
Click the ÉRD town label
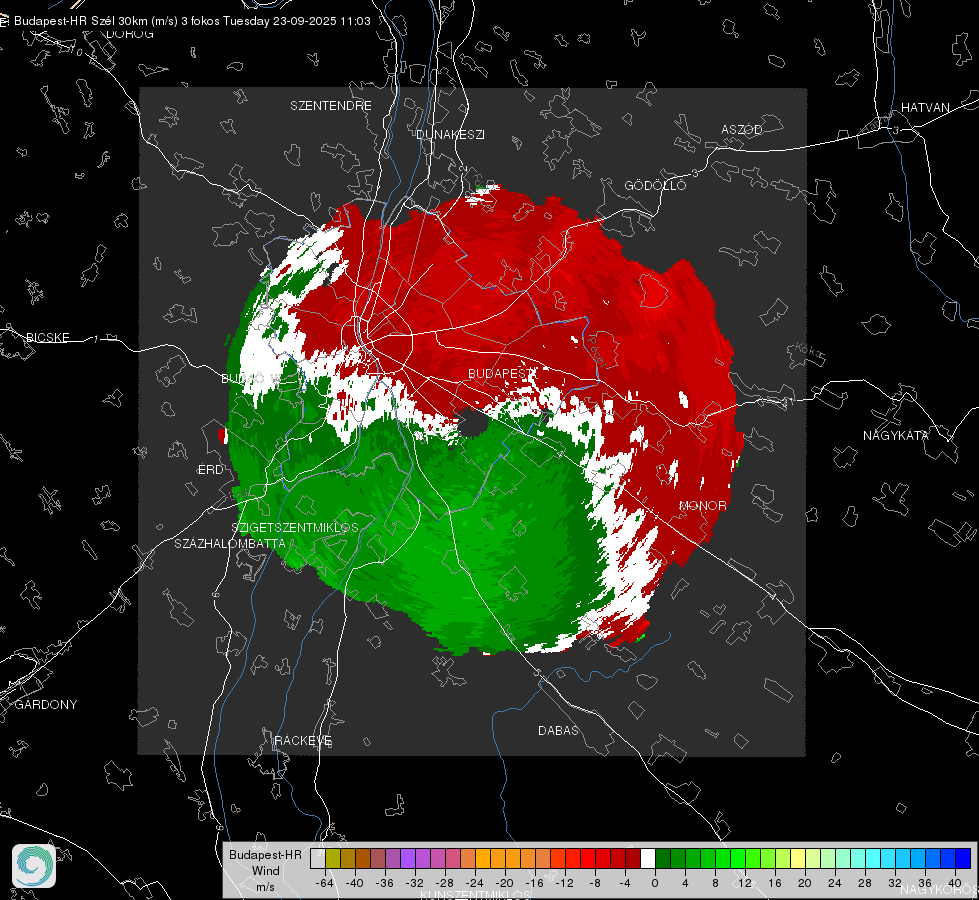click(210, 470)
